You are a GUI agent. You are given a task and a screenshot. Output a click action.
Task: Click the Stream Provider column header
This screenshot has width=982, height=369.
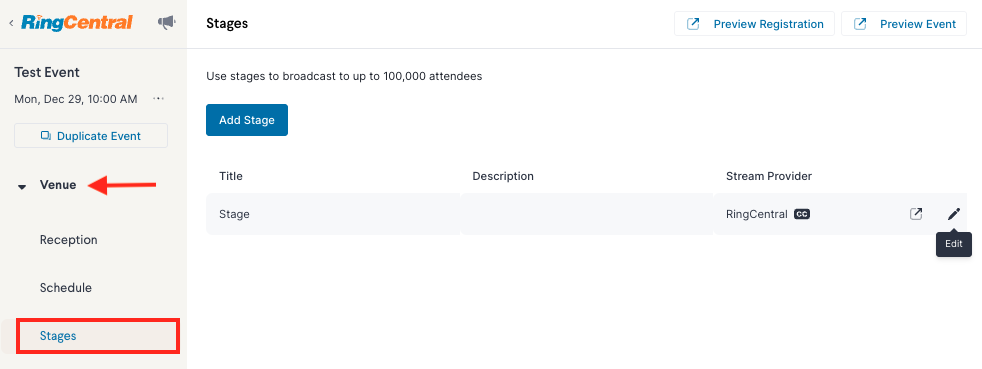click(768, 176)
